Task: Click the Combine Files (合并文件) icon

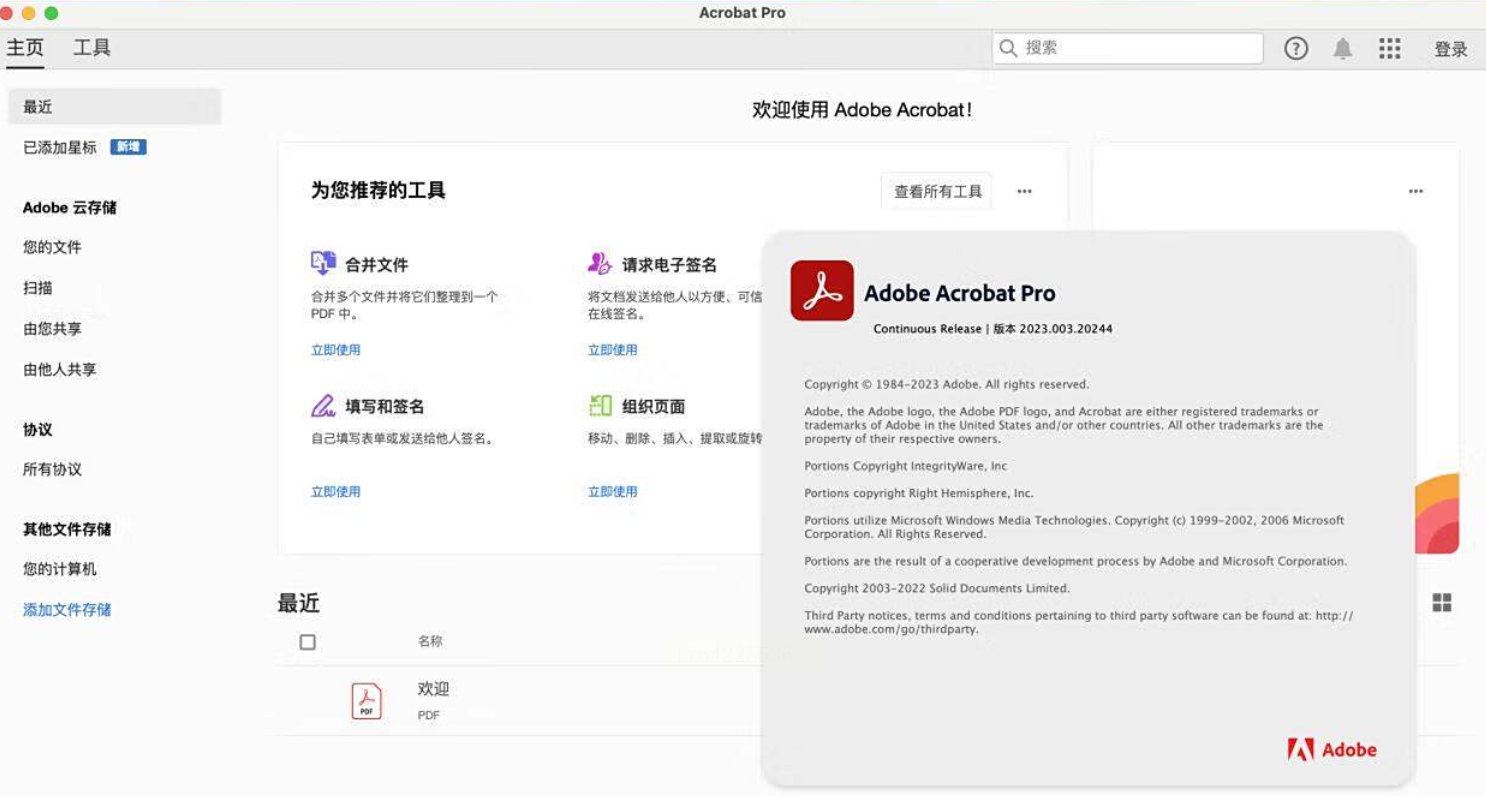Action: (323, 264)
